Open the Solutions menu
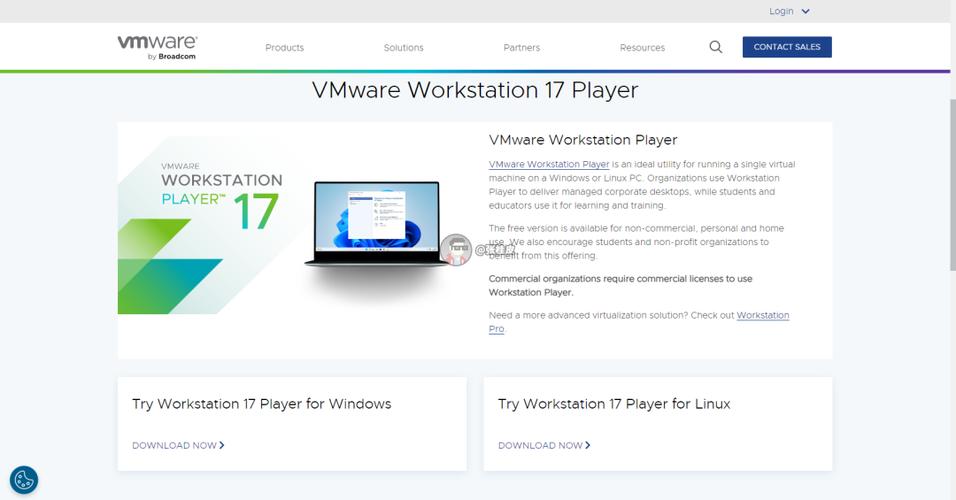 pos(403,48)
